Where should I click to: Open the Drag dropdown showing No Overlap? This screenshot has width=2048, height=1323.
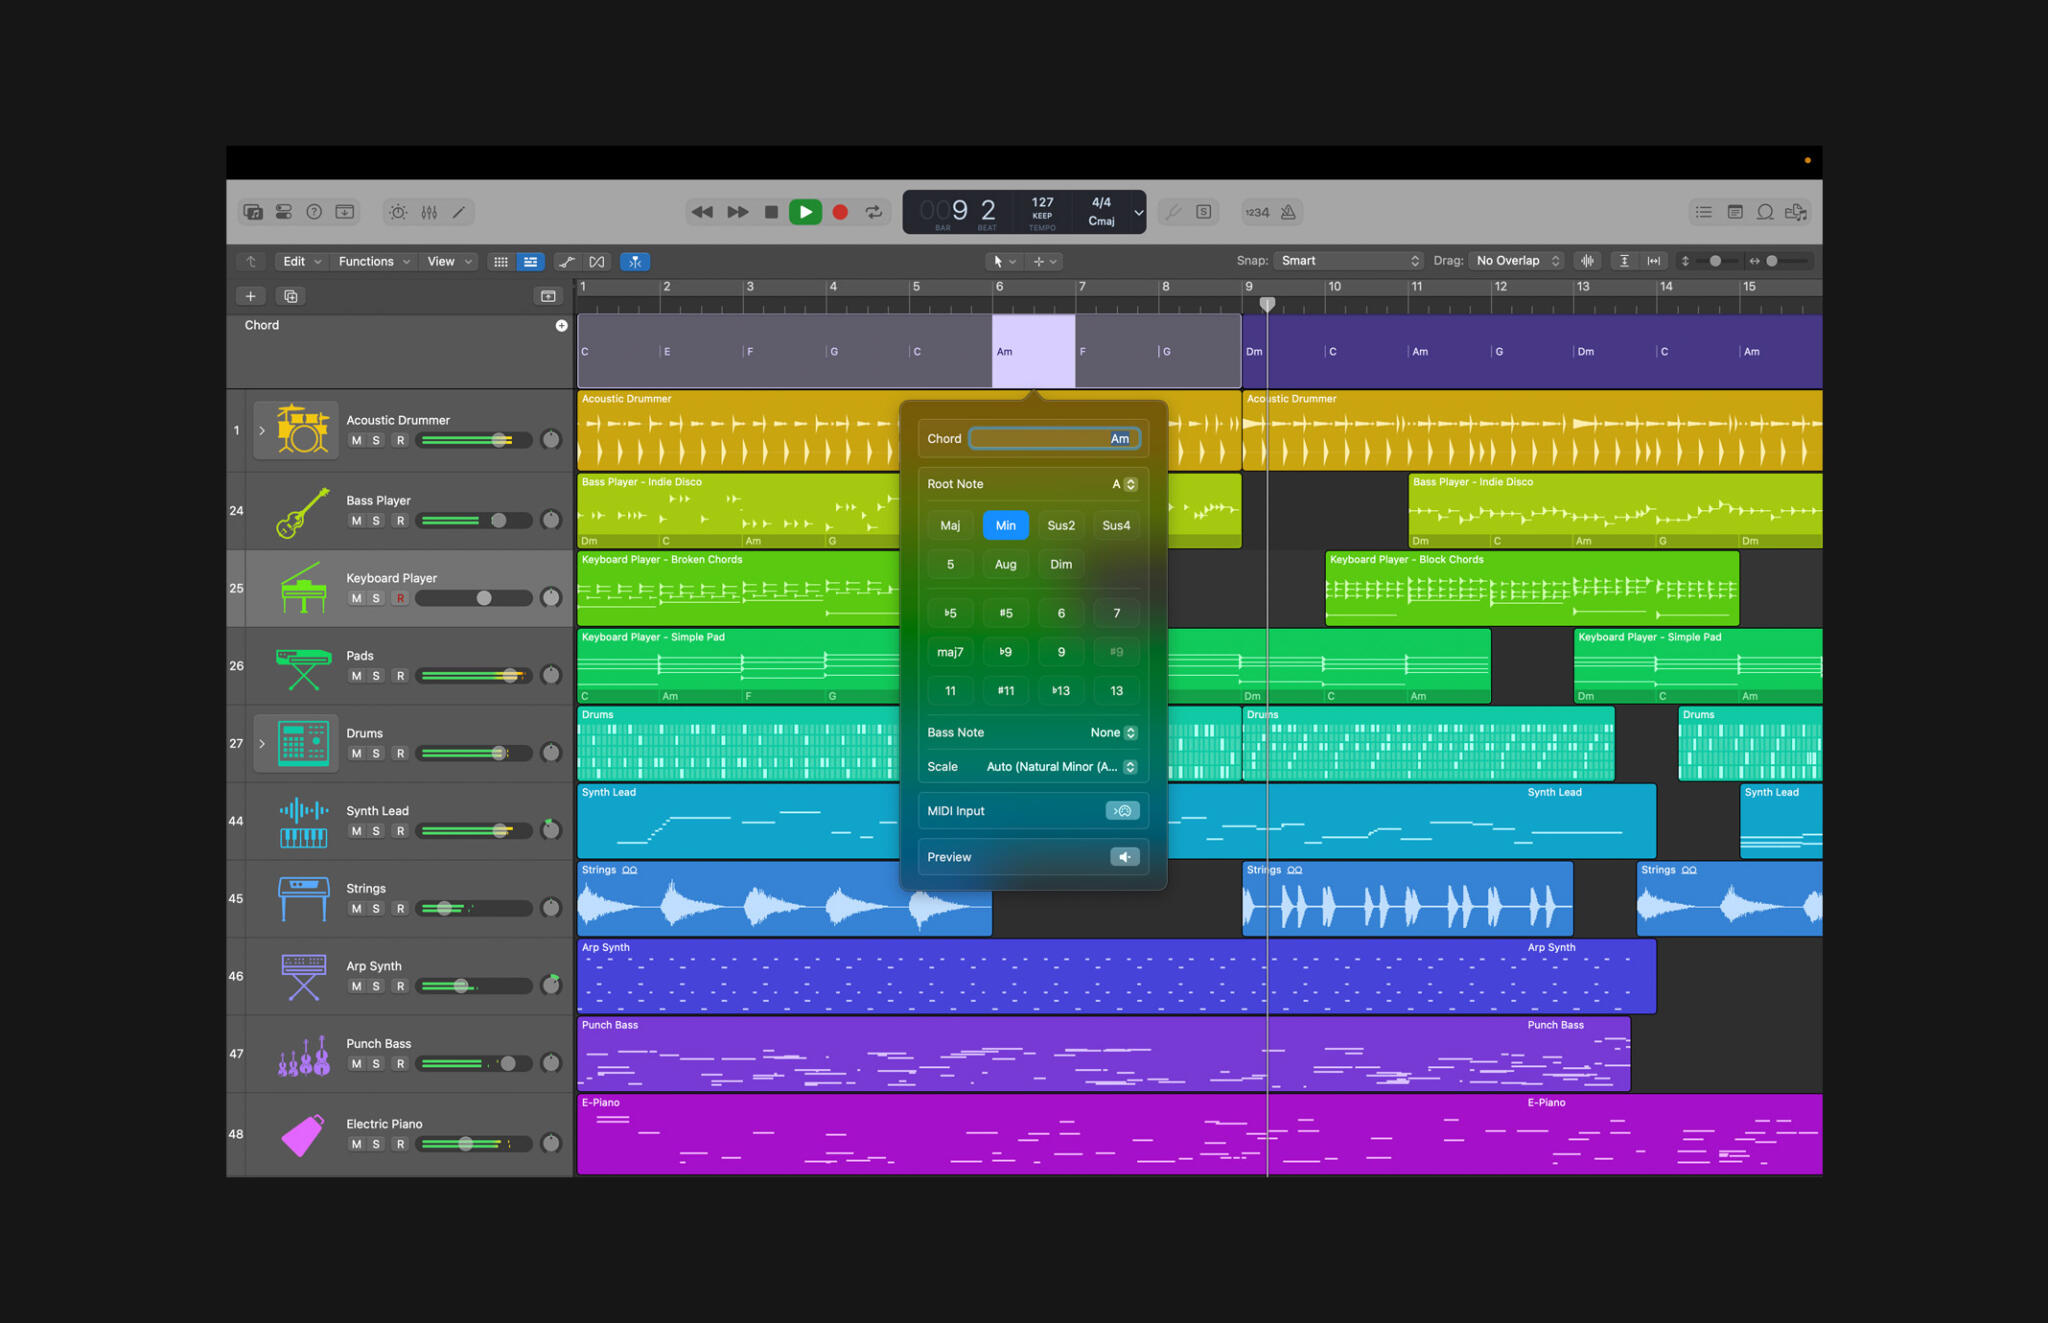click(x=1515, y=260)
